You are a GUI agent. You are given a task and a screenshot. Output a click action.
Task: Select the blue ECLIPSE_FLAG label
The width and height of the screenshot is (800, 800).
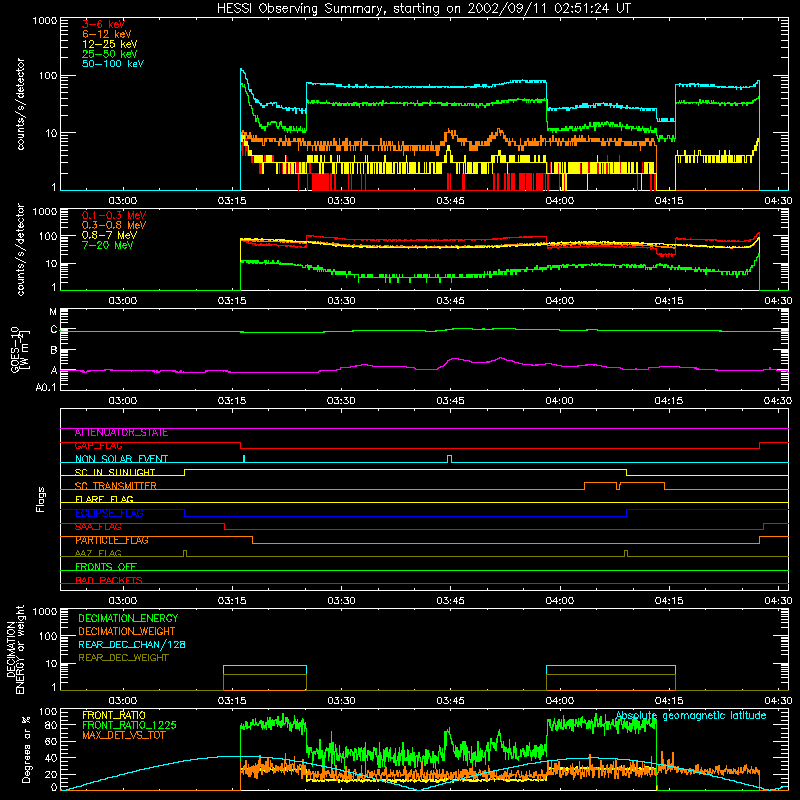pos(109,513)
